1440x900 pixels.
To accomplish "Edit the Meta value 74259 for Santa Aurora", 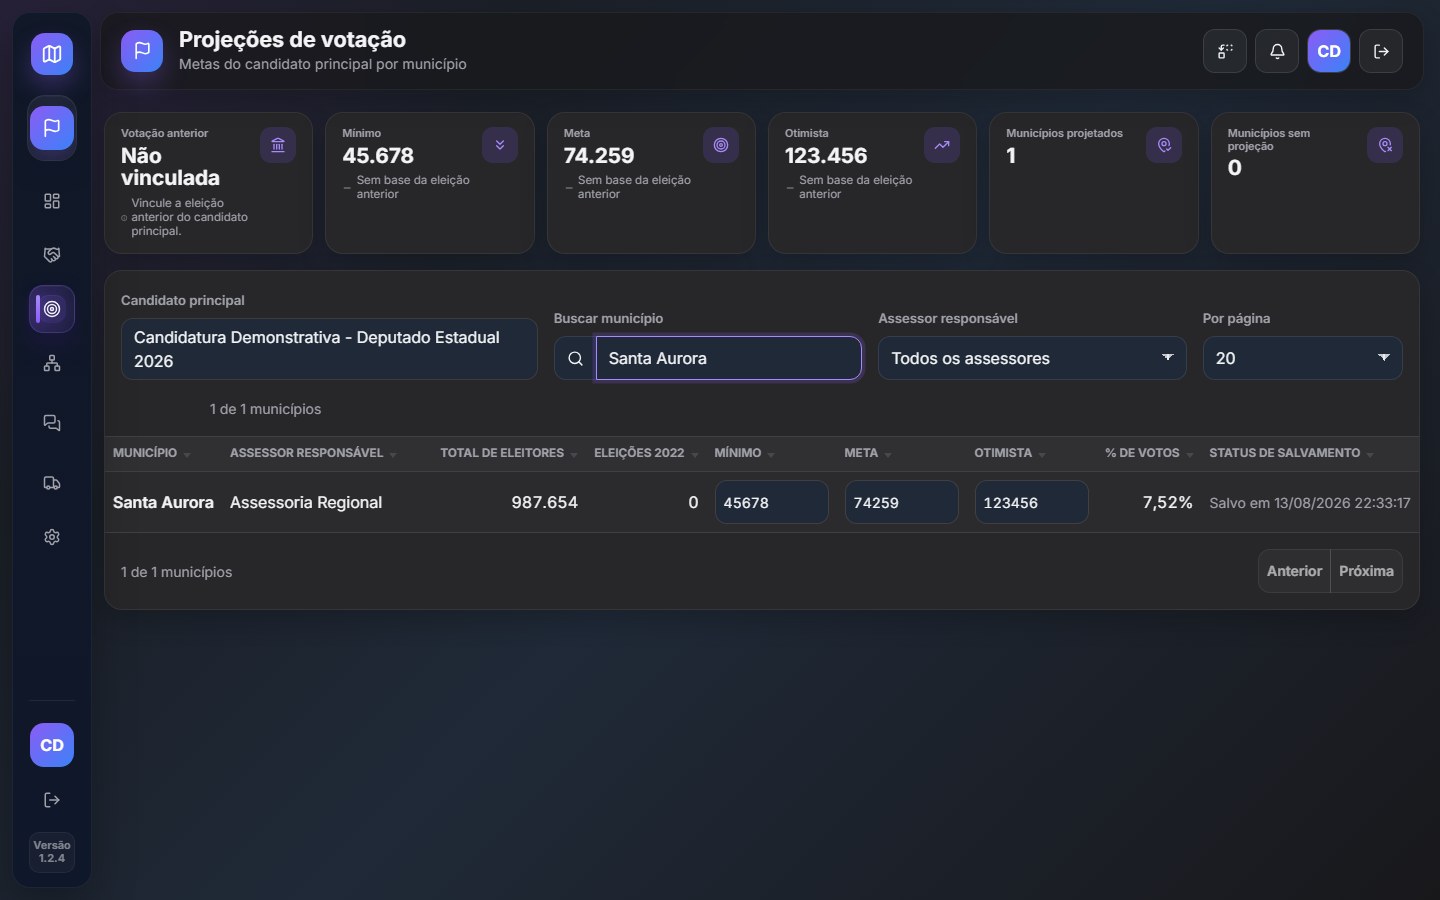I will (901, 502).
